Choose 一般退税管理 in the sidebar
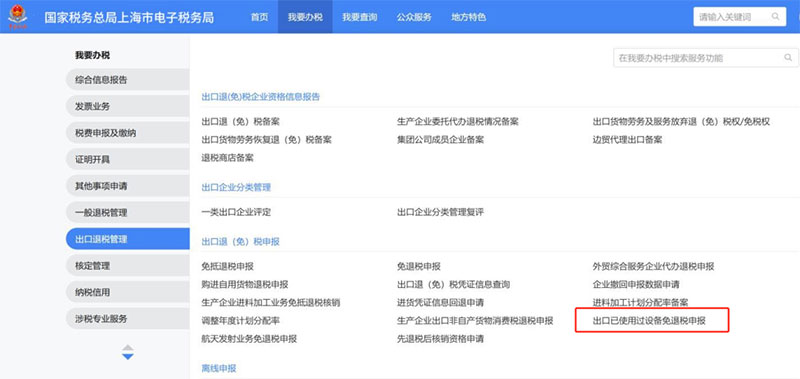The height and width of the screenshot is (379, 800). (128, 212)
